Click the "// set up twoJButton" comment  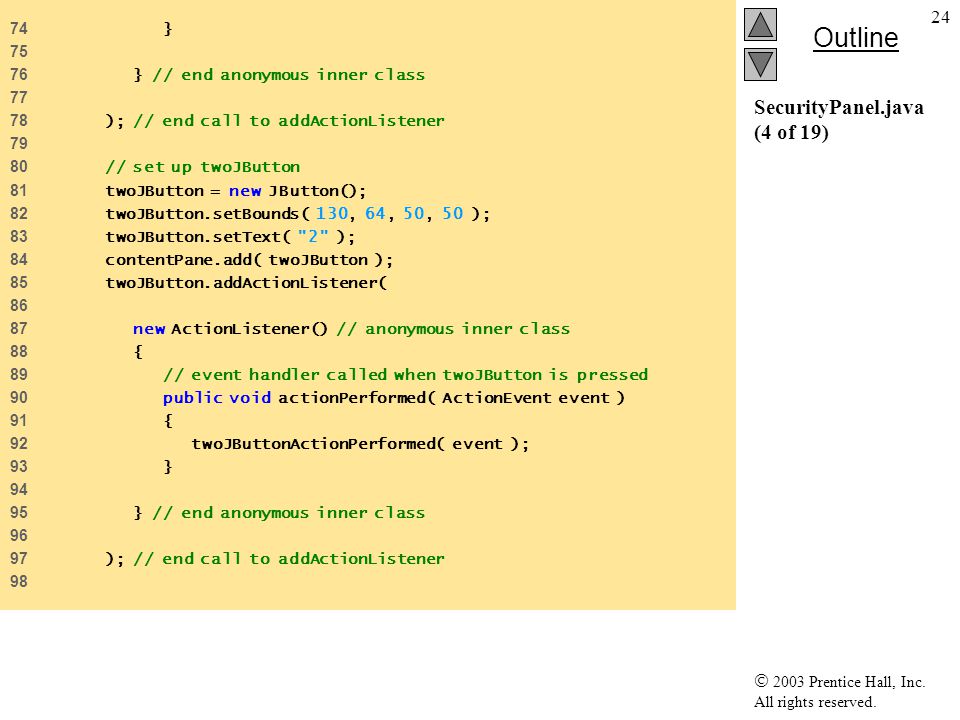203,167
